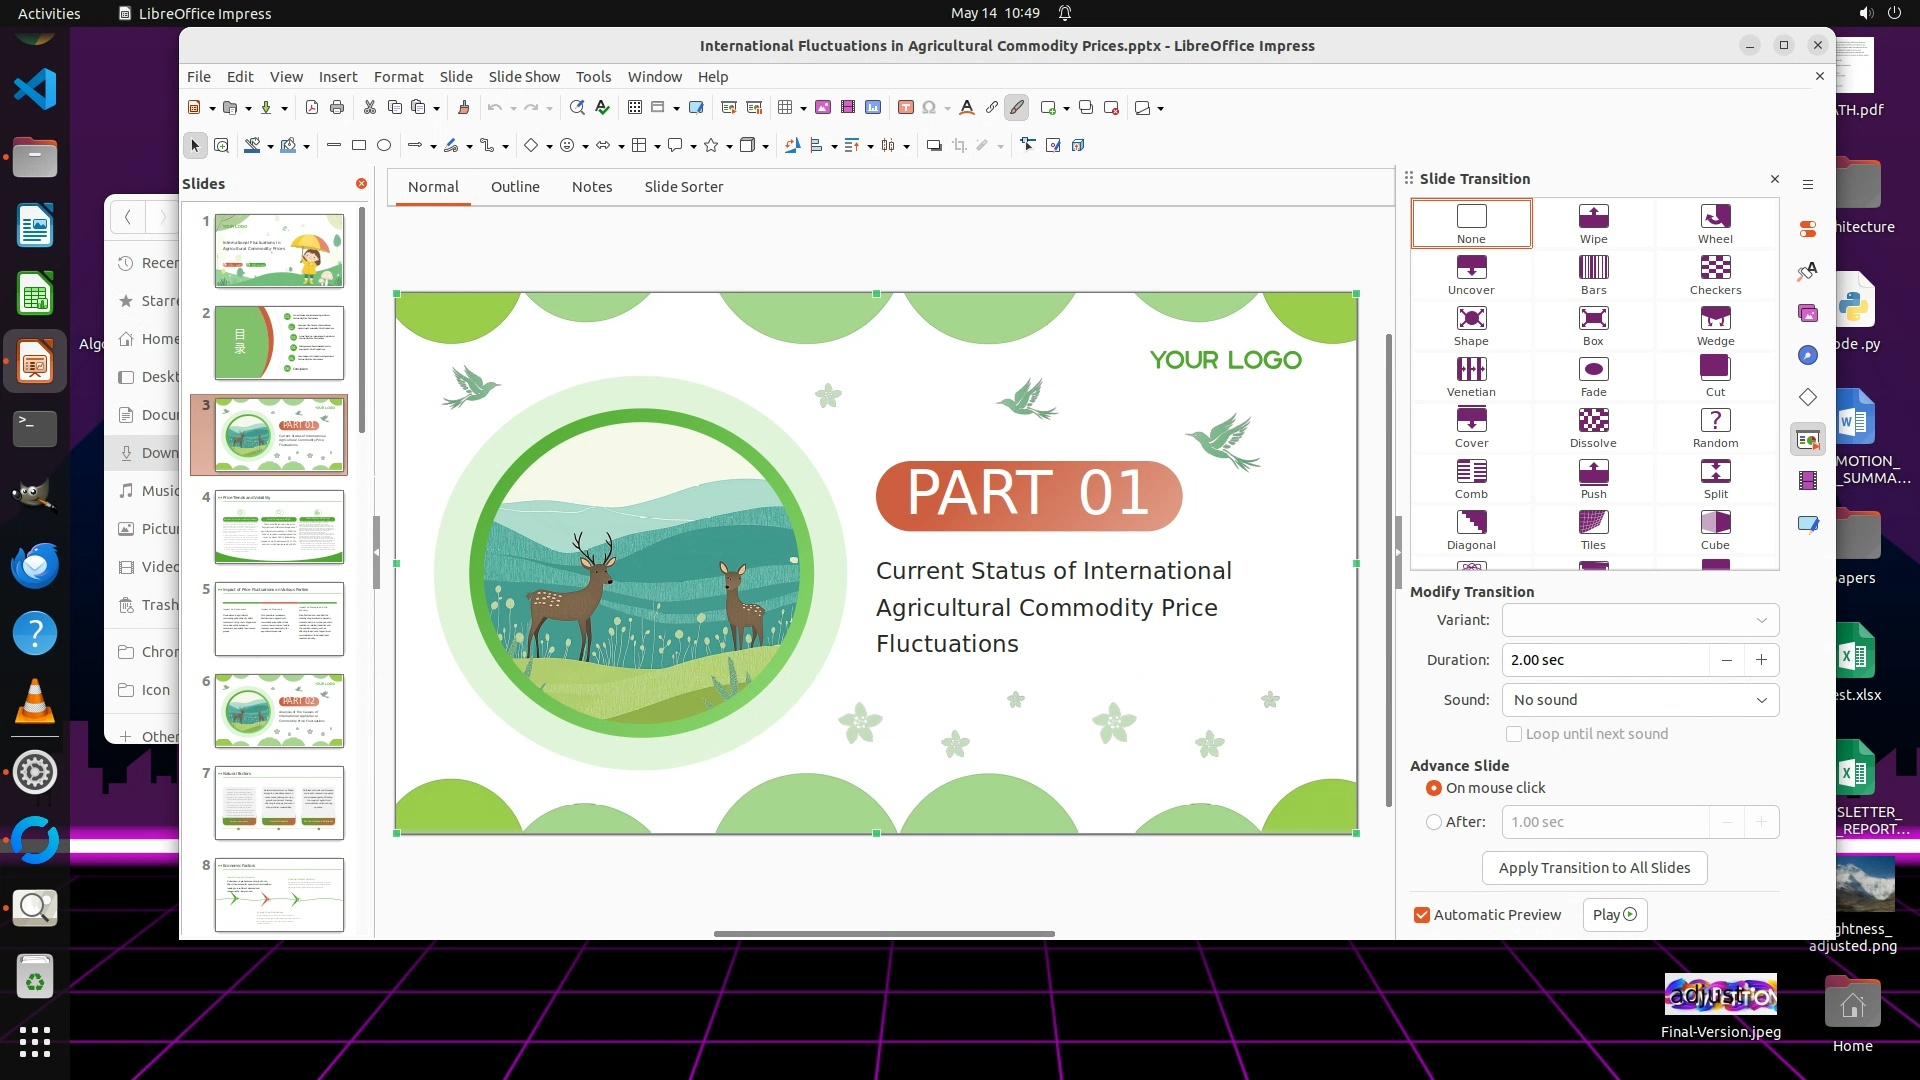1920x1080 pixels.
Task: Choose the Dissolve transition effect
Action: click(1593, 421)
